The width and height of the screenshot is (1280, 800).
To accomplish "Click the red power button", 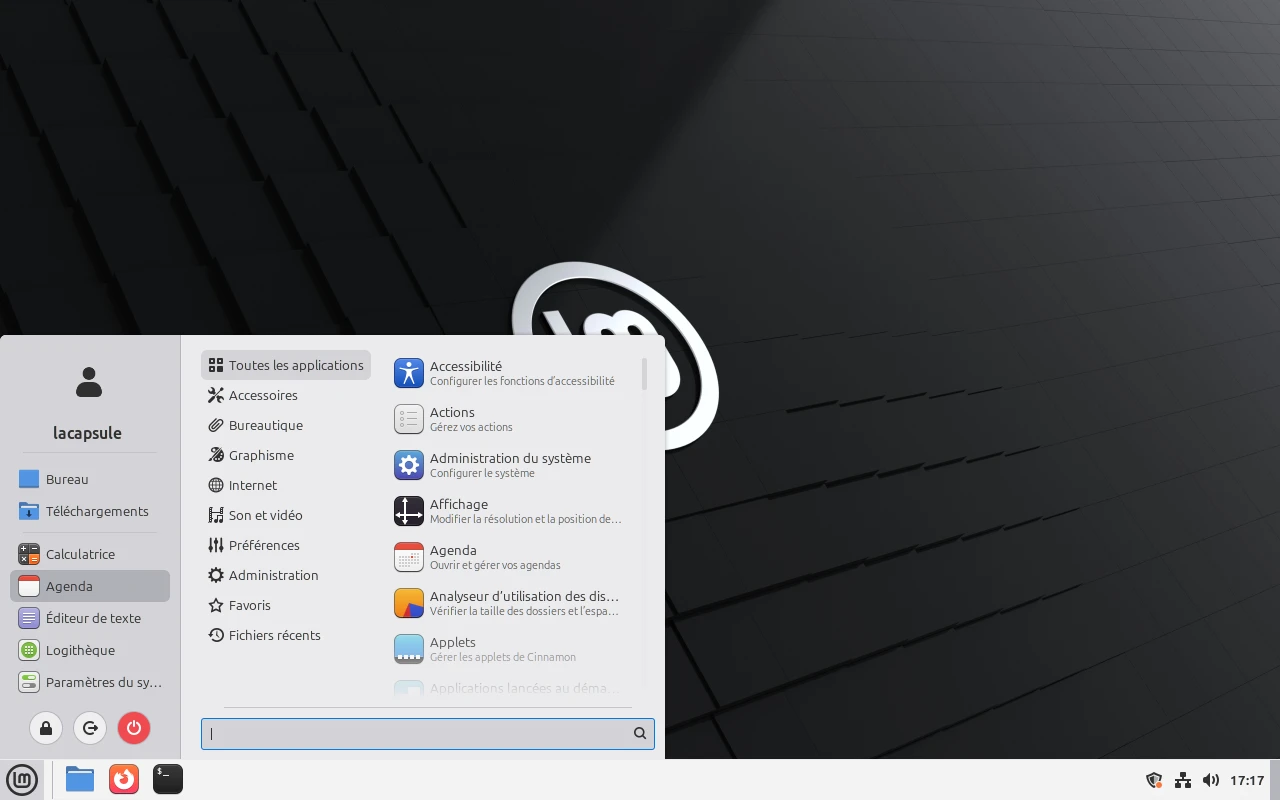I will tap(134, 728).
